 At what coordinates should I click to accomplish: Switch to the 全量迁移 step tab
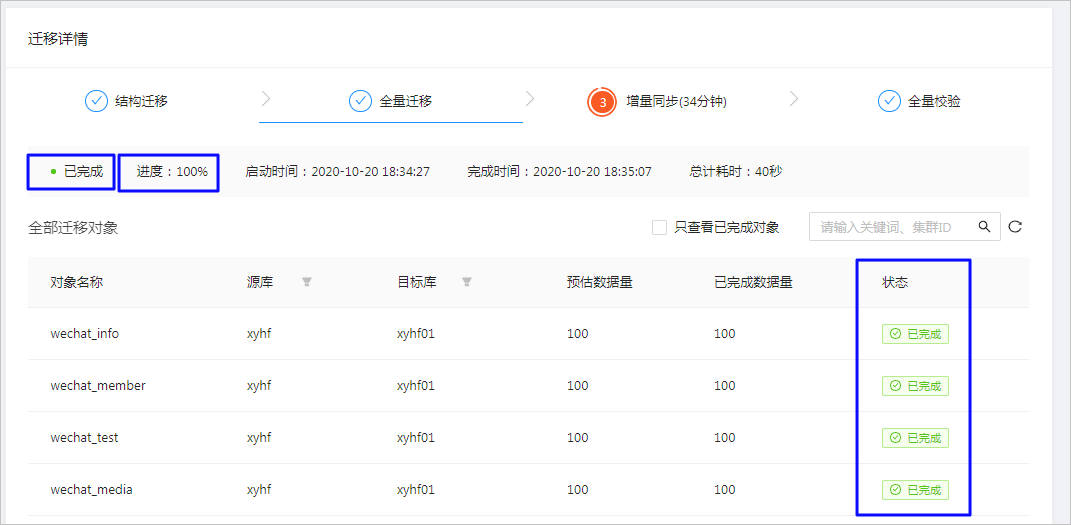pos(390,102)
